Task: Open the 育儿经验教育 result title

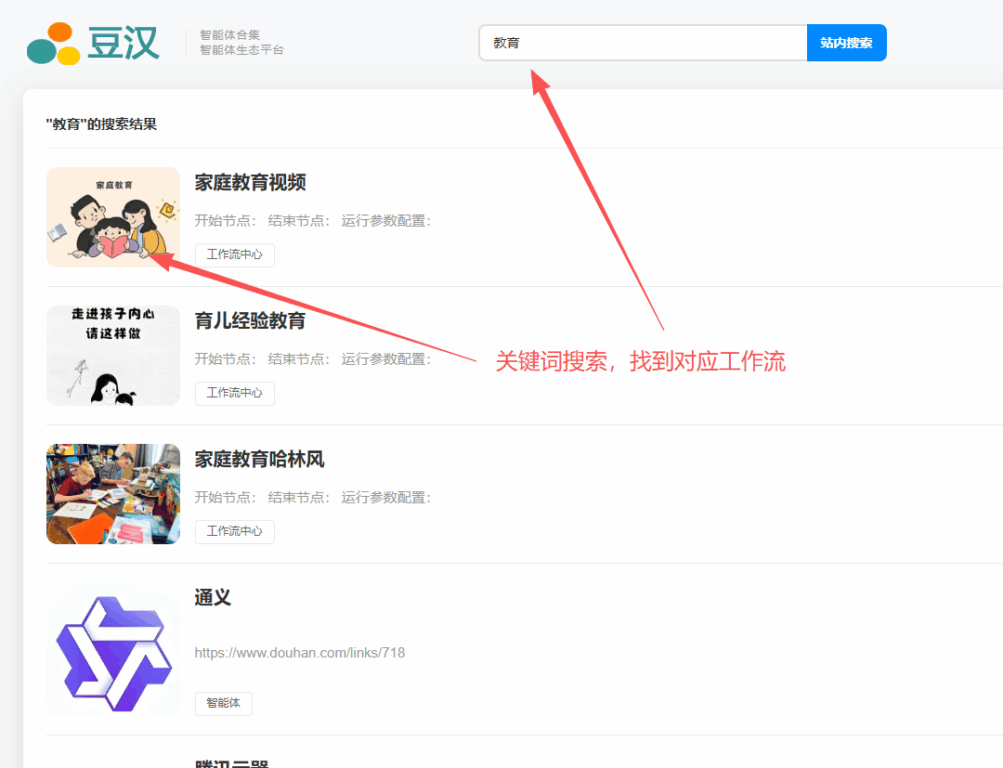Action: [x=250, y=321]
